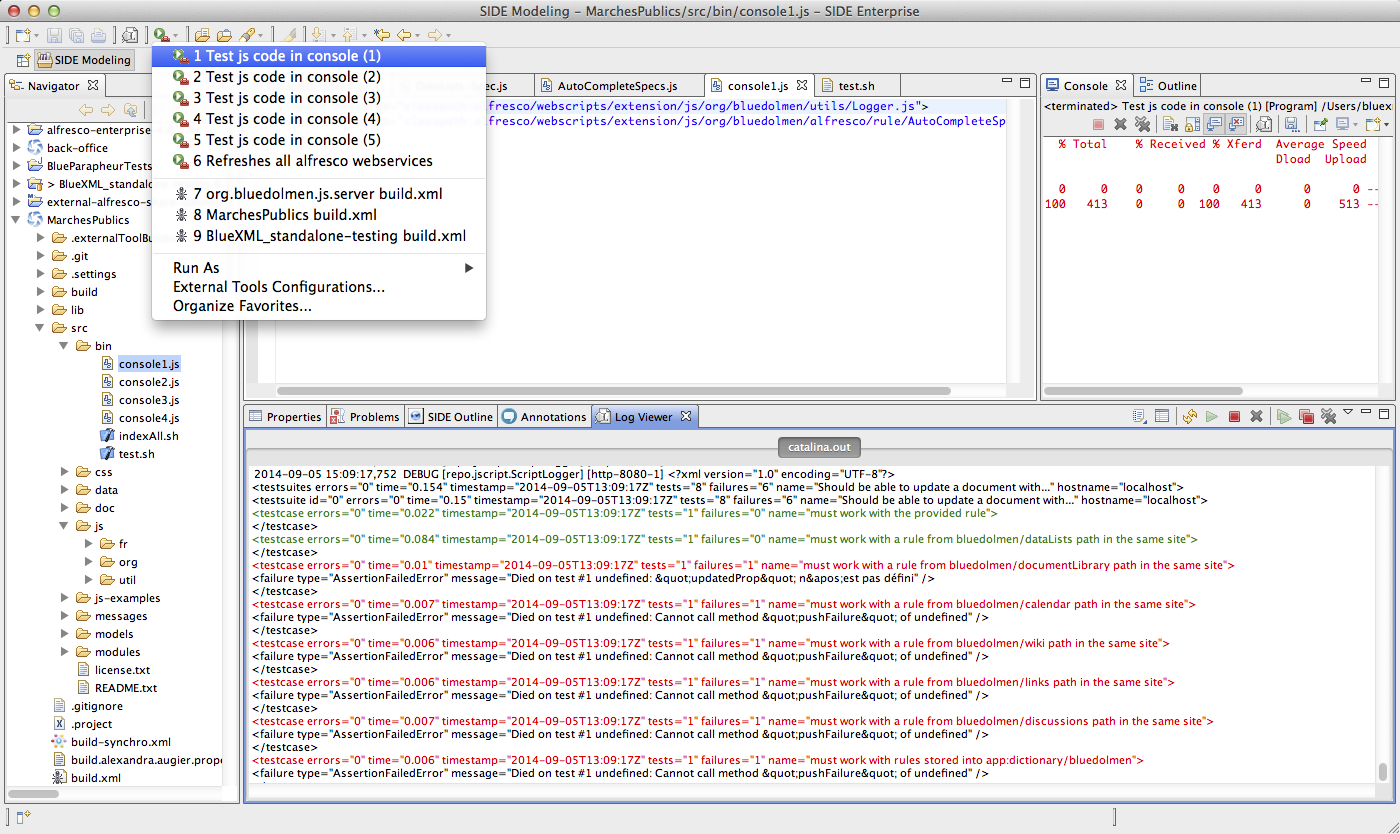Screen dimensions: 1400x834
Task: Click the Open Type folder icon in toolbar
Action: [x=203, y=35]
